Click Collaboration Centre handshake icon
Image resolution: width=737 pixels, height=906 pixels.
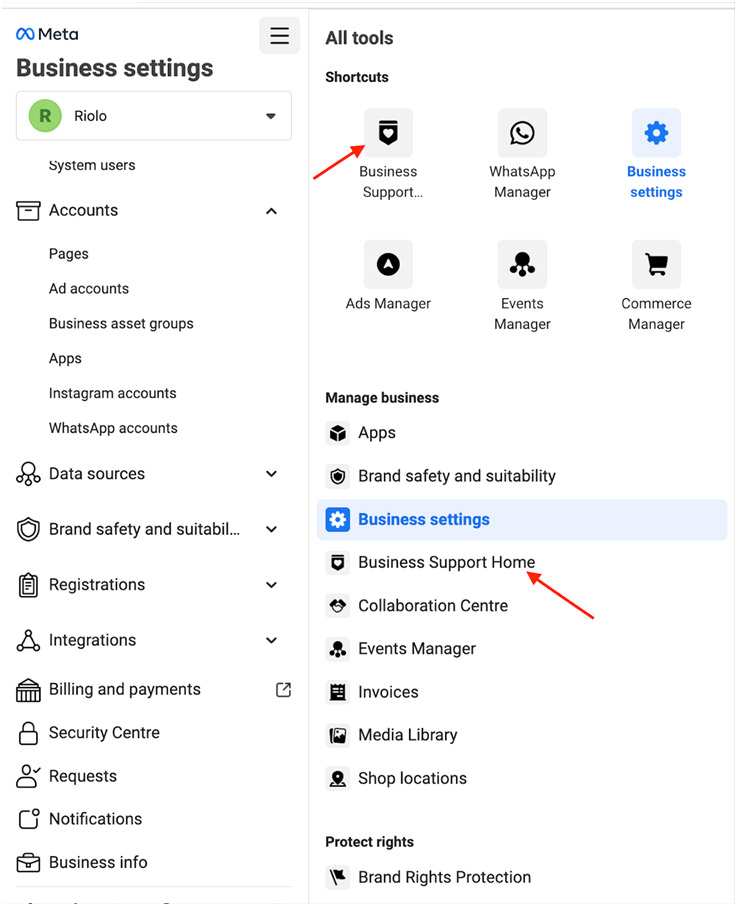pos(338,606)
